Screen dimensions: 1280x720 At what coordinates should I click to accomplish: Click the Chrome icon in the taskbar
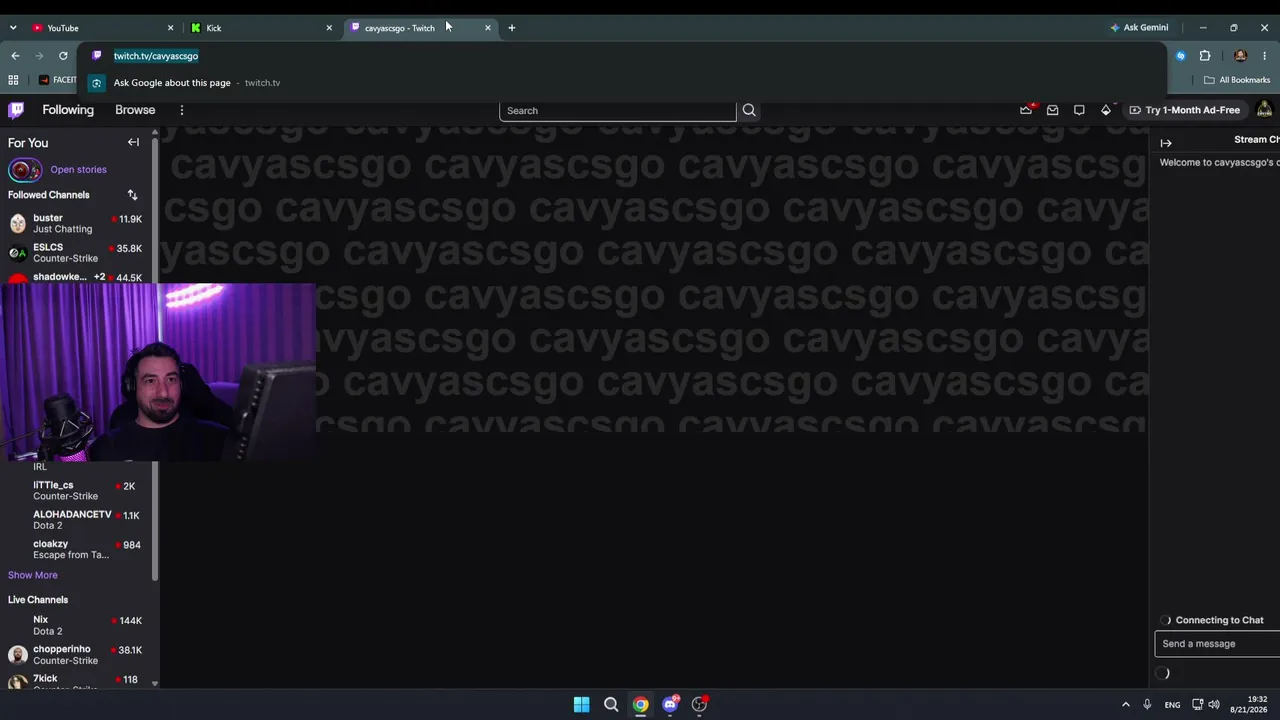click(640, 704)
